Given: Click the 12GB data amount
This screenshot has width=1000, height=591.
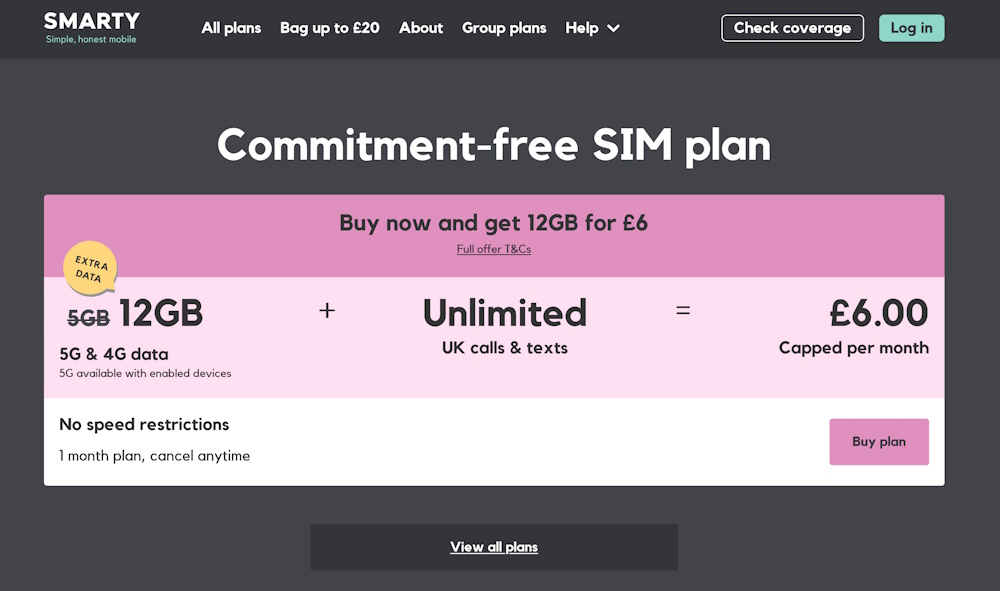Looking at the screenshot, I should (160, 313).
